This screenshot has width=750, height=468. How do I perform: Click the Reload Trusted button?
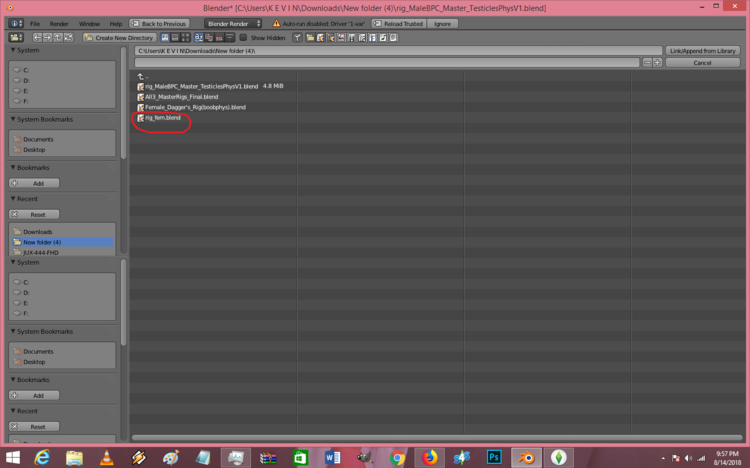pyautogui.click(x=399, y=23)
